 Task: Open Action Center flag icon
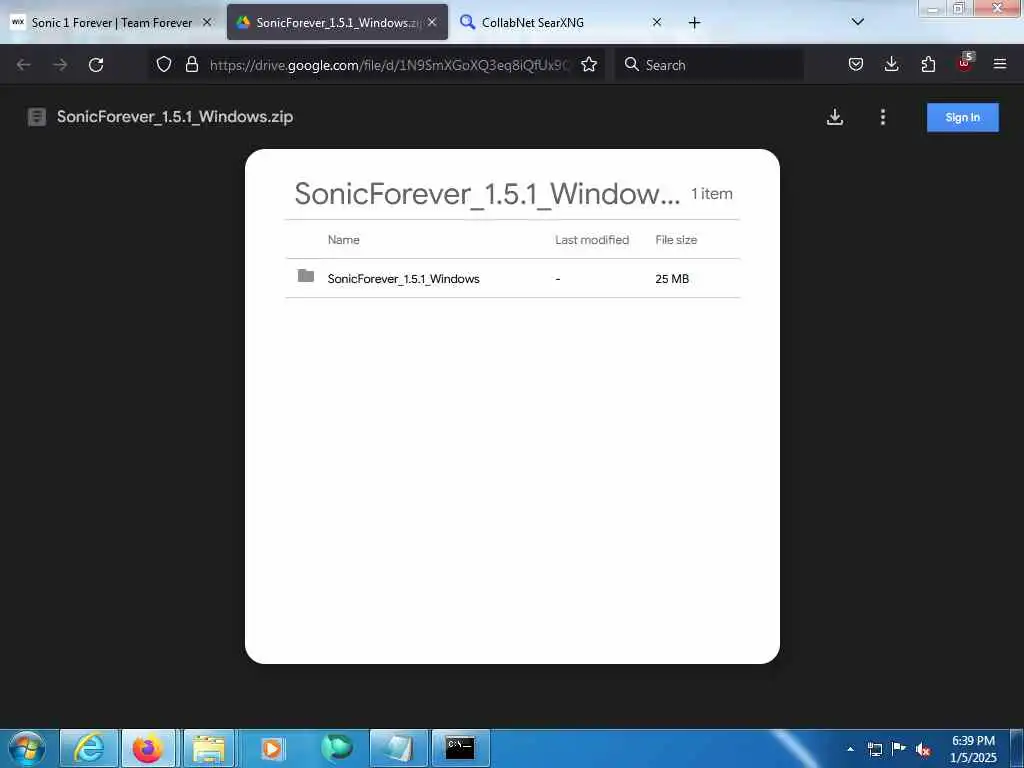[899, 748]
